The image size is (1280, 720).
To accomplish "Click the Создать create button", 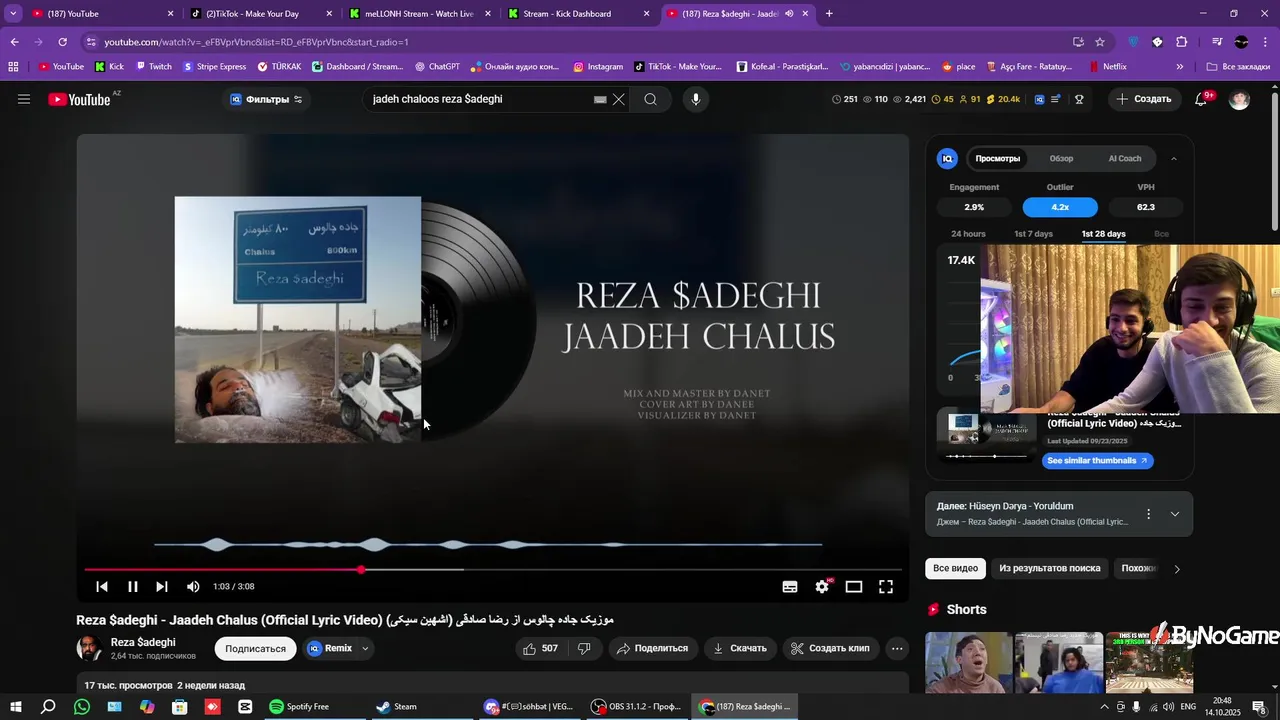I will pos(1143,99).
